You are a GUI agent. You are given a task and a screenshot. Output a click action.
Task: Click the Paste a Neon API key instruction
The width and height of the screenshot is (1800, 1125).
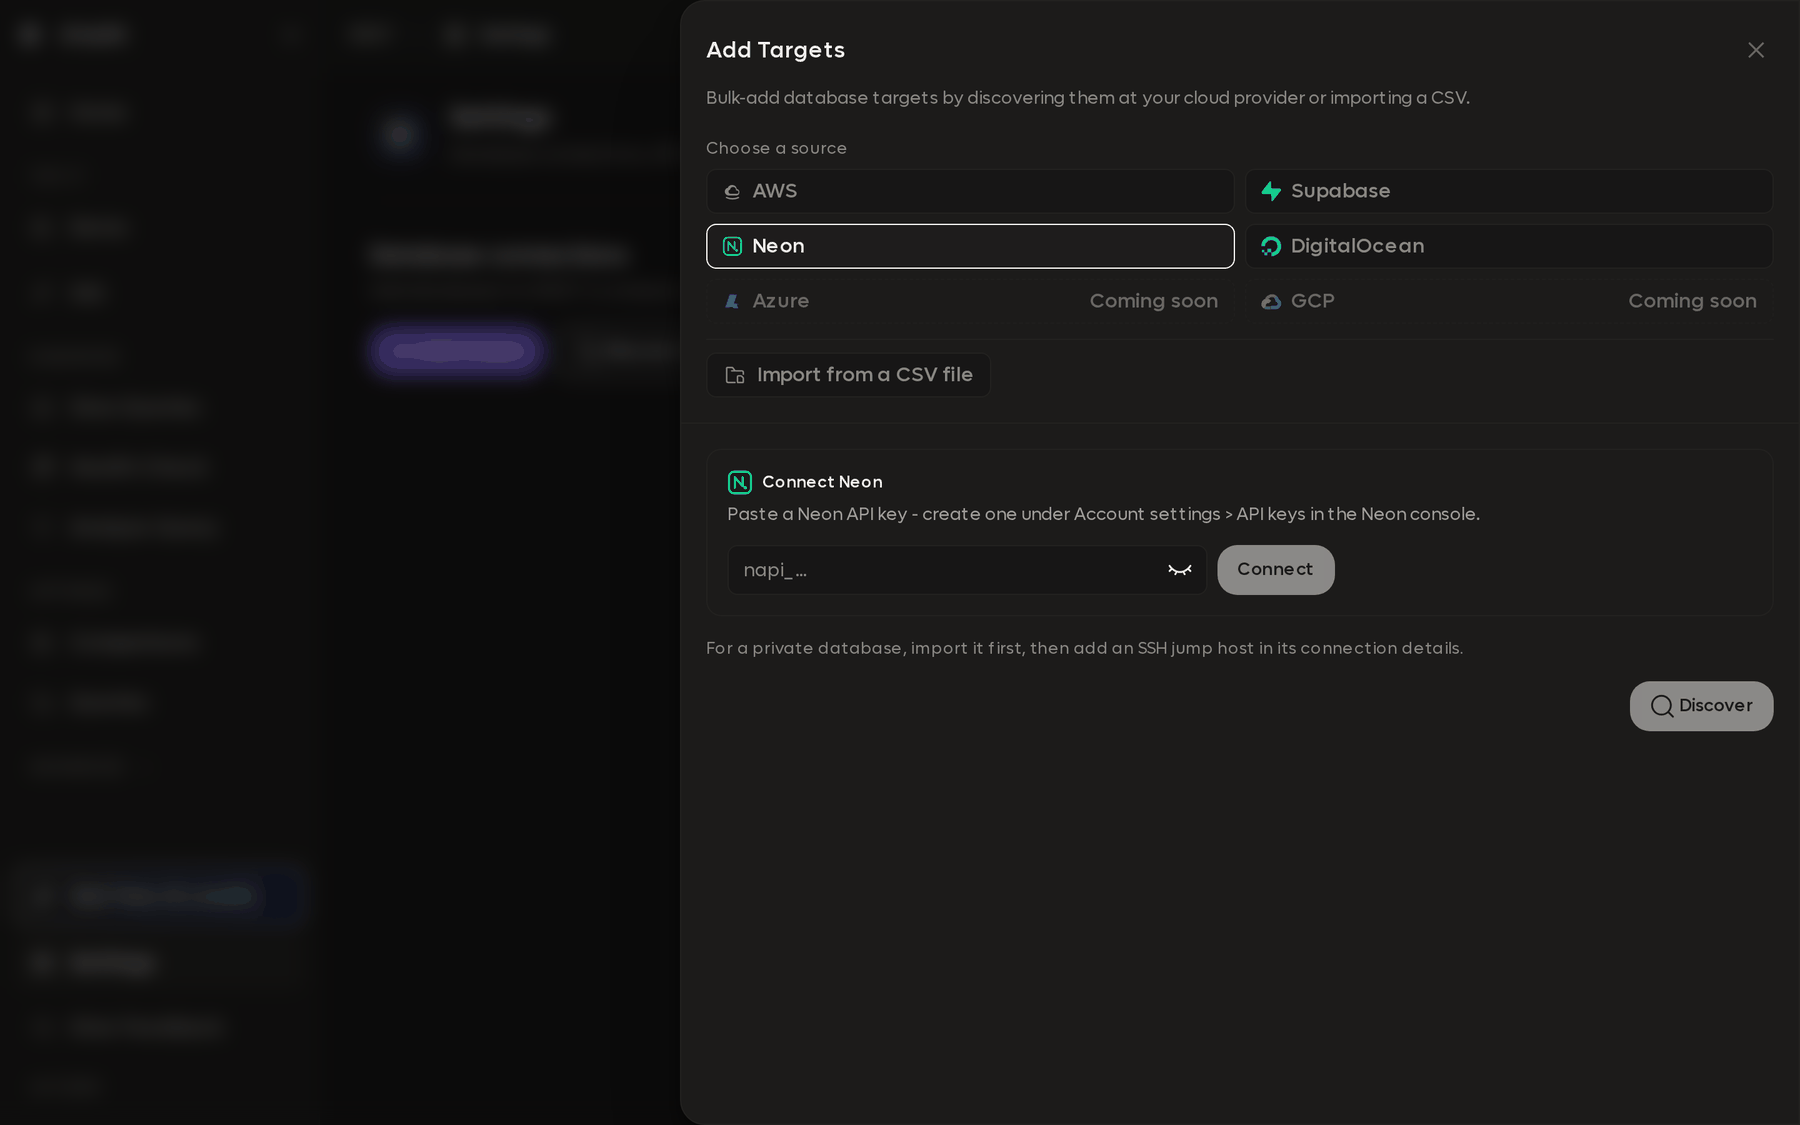click(x=1103, y=514)
